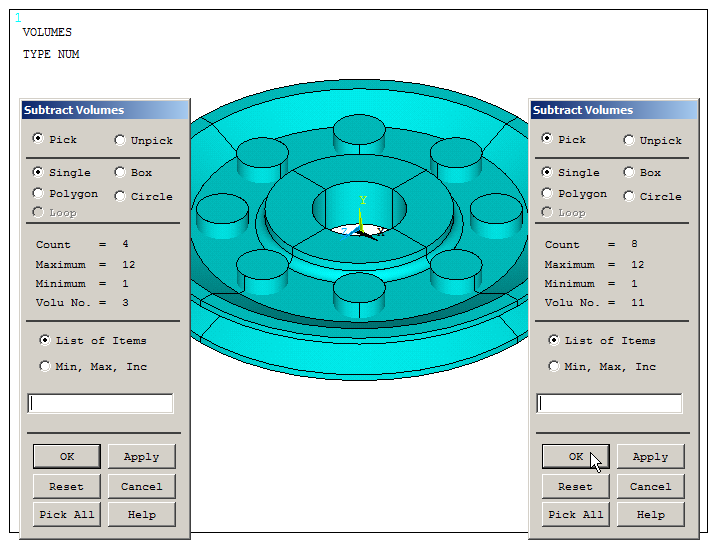720x546 pixels.
Task: Select Unpick radio in right Subtract Volumes dialog
Action: (x=629, y=140)
